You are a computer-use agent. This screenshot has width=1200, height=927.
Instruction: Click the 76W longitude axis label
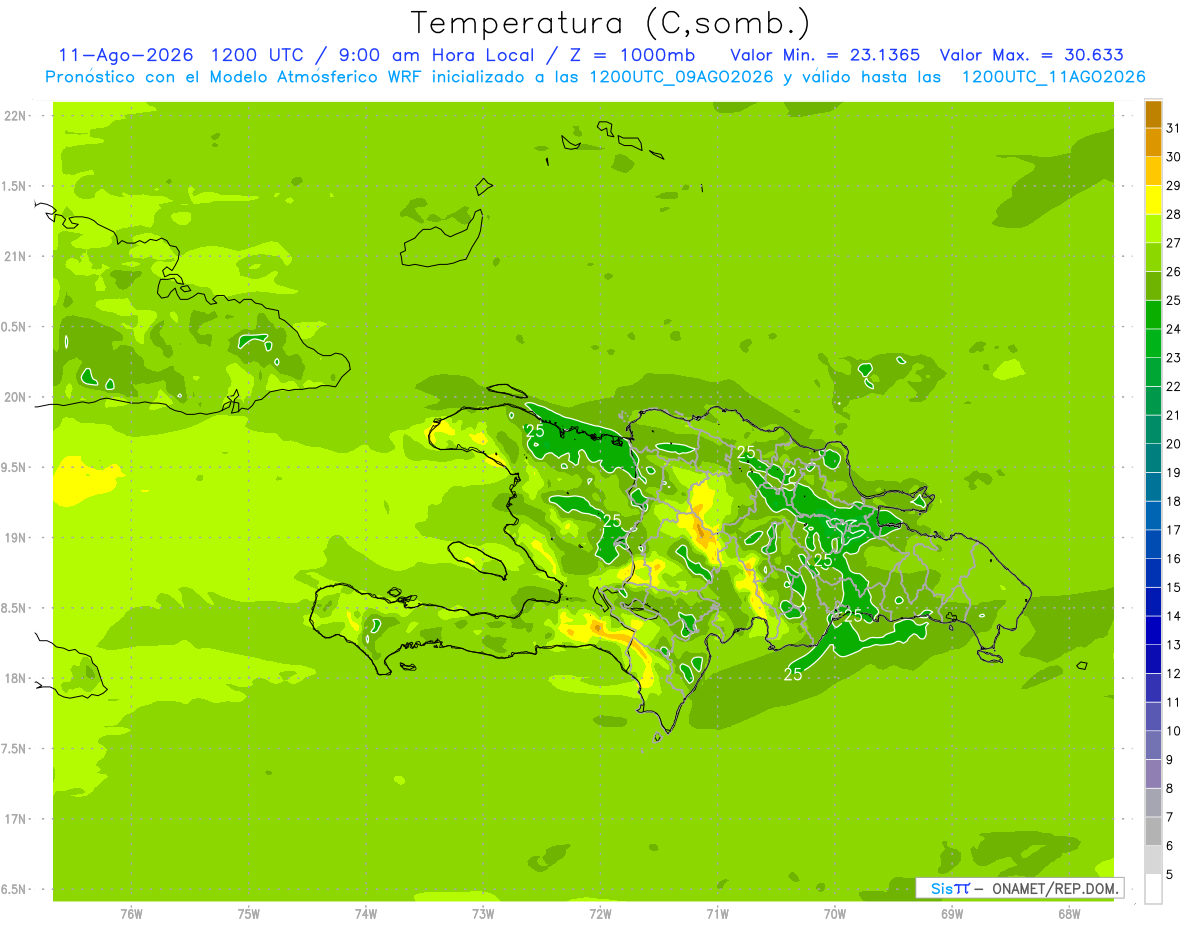pos(131,913)
